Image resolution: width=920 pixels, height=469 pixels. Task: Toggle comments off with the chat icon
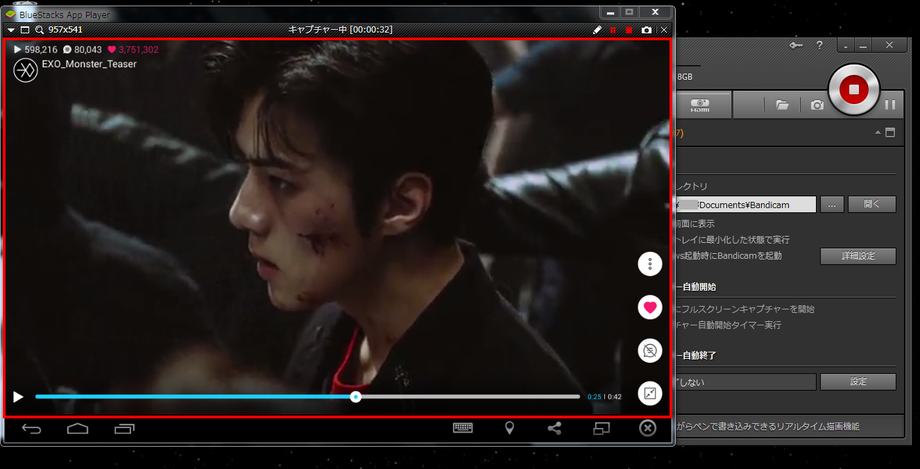[x=650, y=350]
